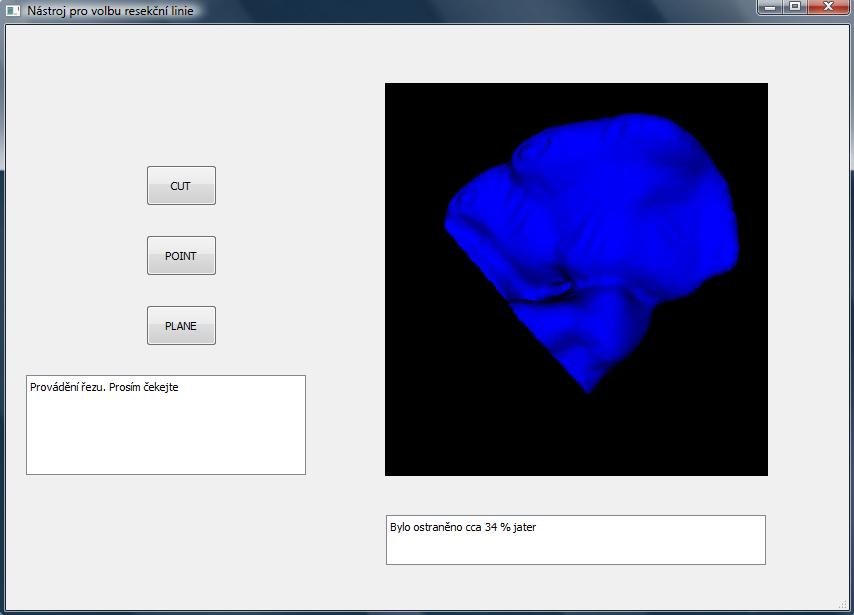This screenshot has width=854, height=615.
Task: Click the blue 3D liver model
Action: pos(593,251)
